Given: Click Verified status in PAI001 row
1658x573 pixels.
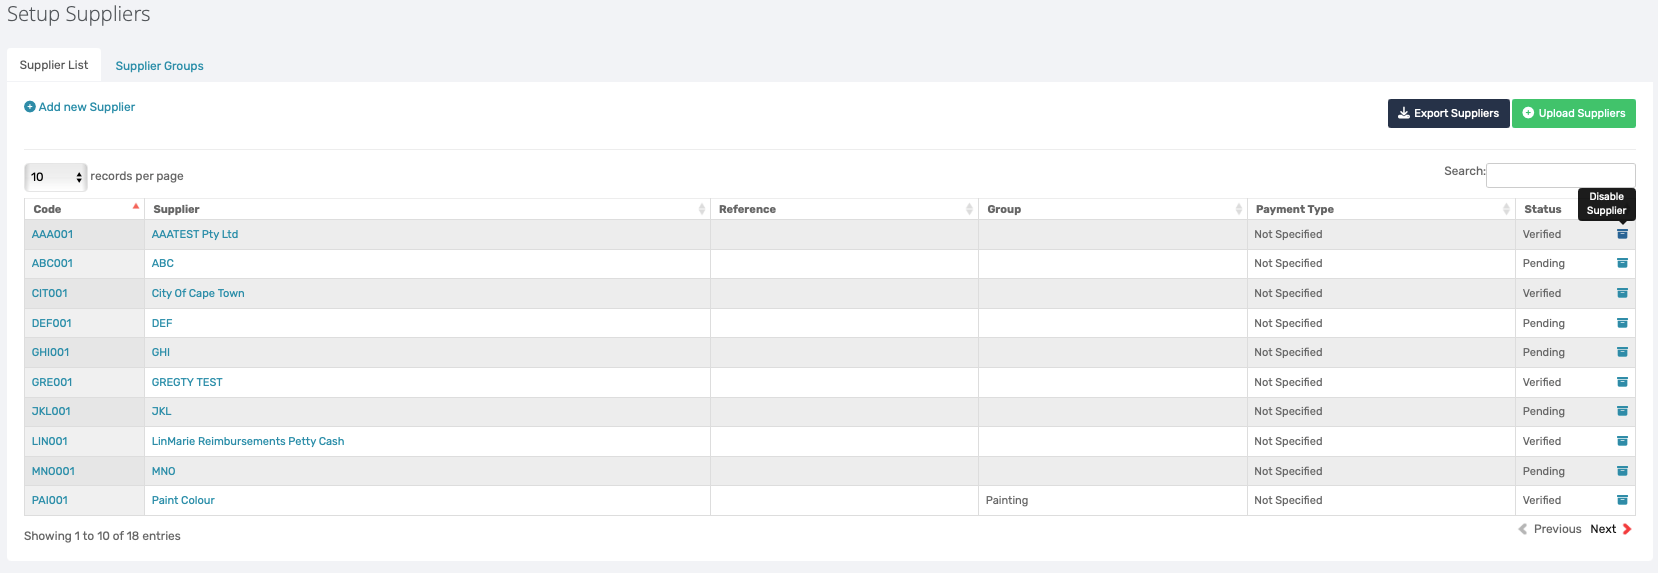Looking at the screenshot, I should 1542,500.
